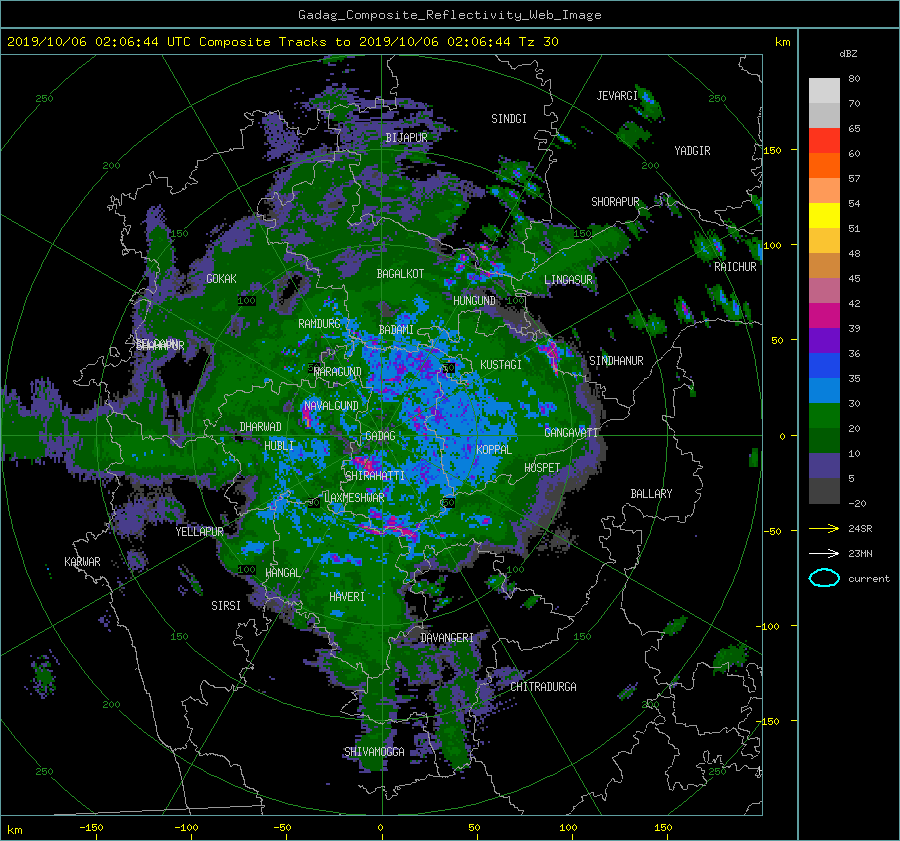
Task: Click the 24SR legend label
Action: 860,529
